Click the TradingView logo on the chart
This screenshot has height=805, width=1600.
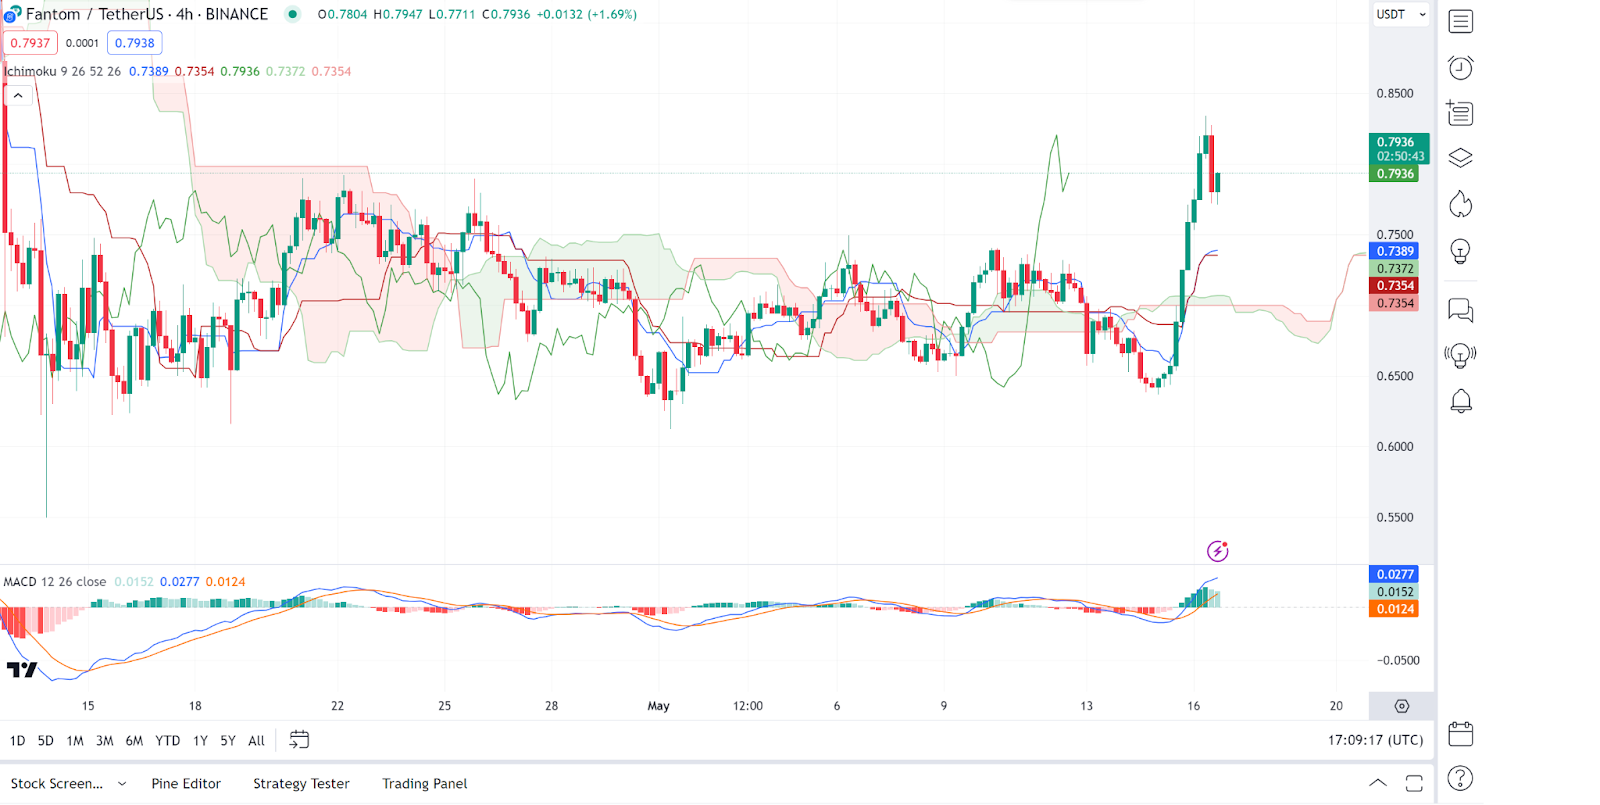(x=22, y=669)
